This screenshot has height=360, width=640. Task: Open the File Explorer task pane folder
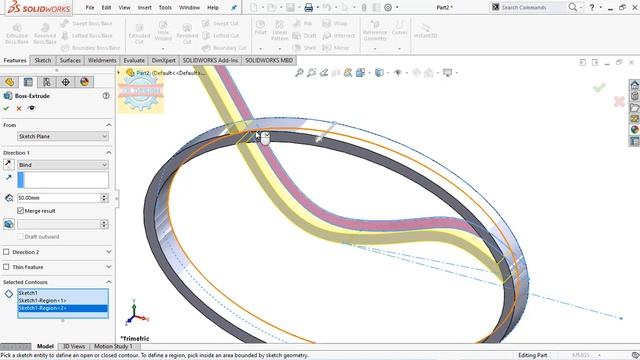pos(634,108)
